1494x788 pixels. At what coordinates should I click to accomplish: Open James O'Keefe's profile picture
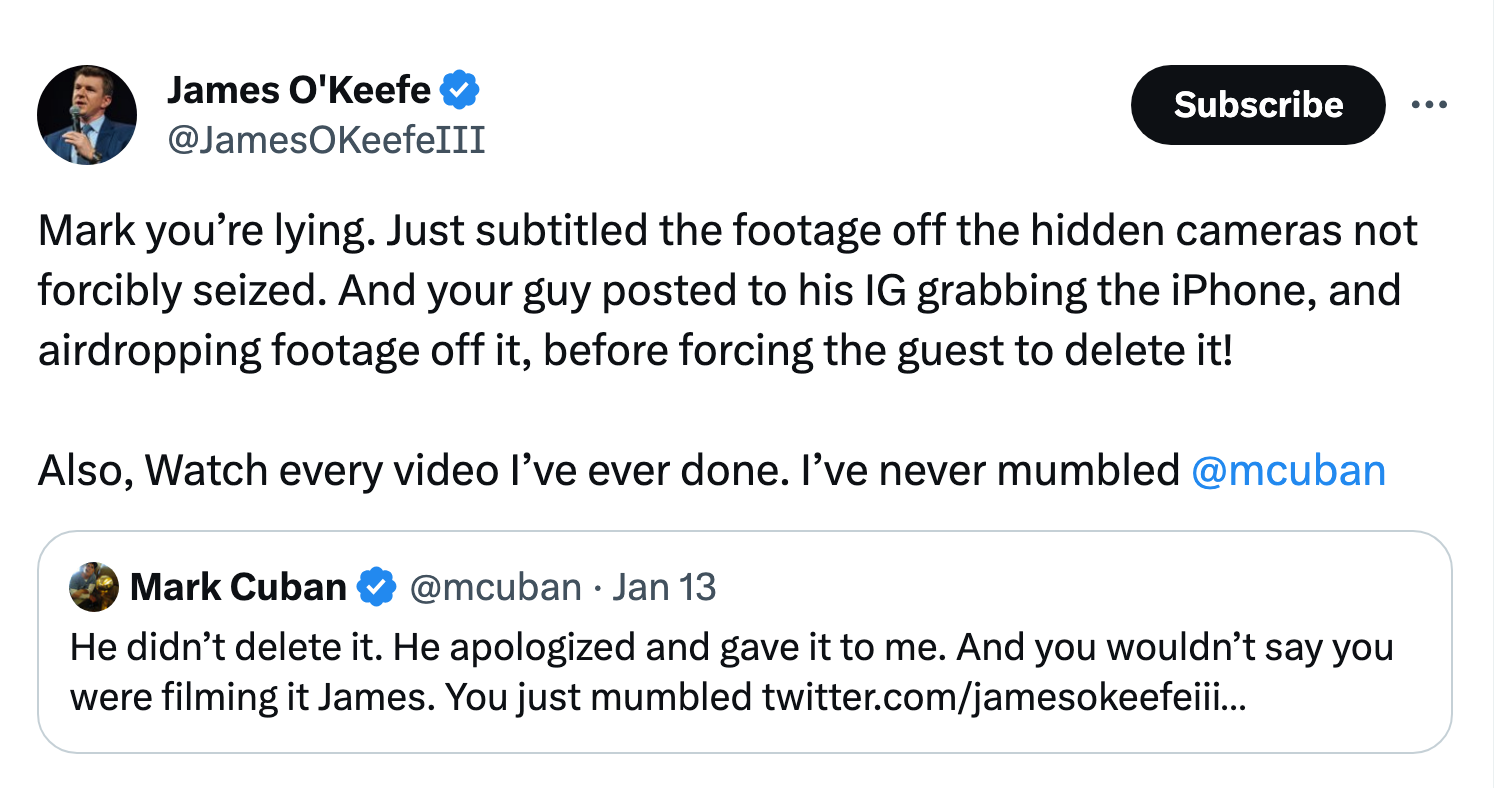pyautogui.click(x=87, y=115)
